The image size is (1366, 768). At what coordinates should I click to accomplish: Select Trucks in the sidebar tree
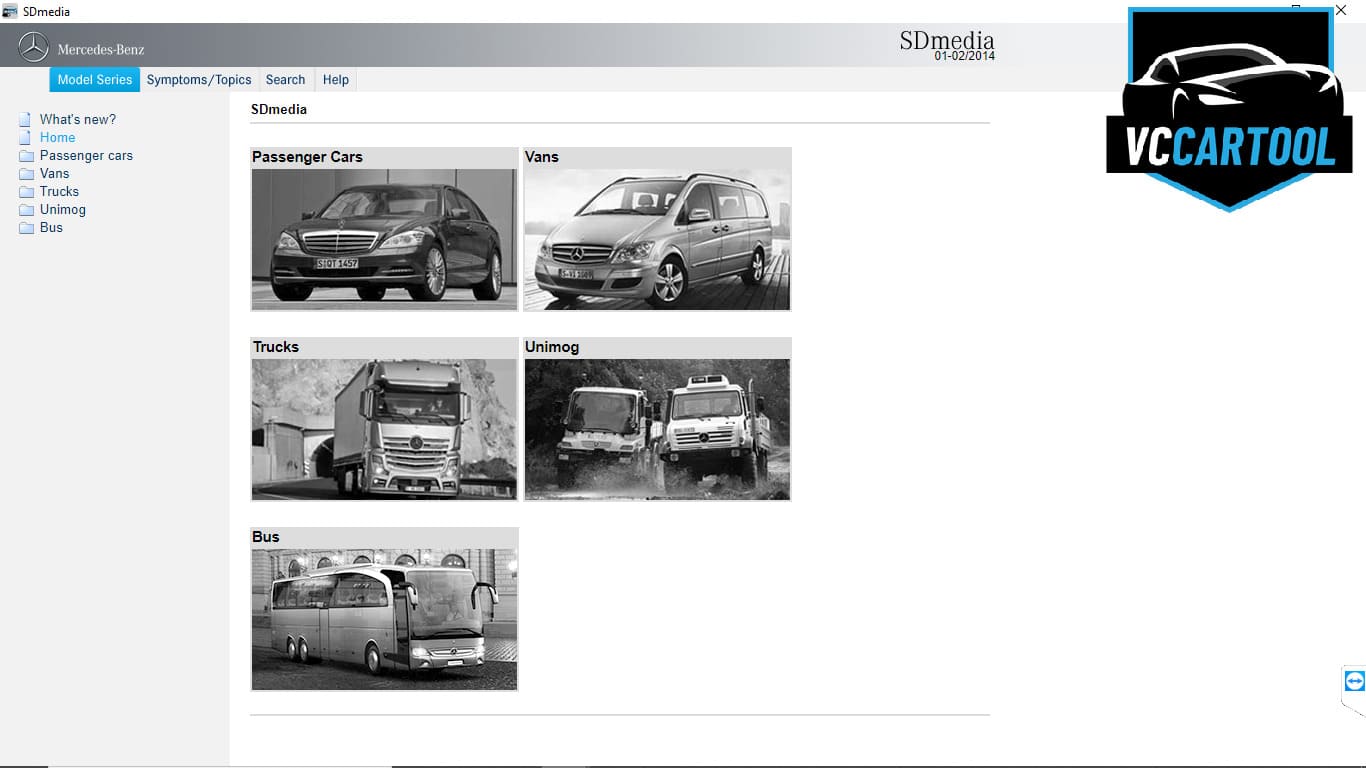pos(59,192)
